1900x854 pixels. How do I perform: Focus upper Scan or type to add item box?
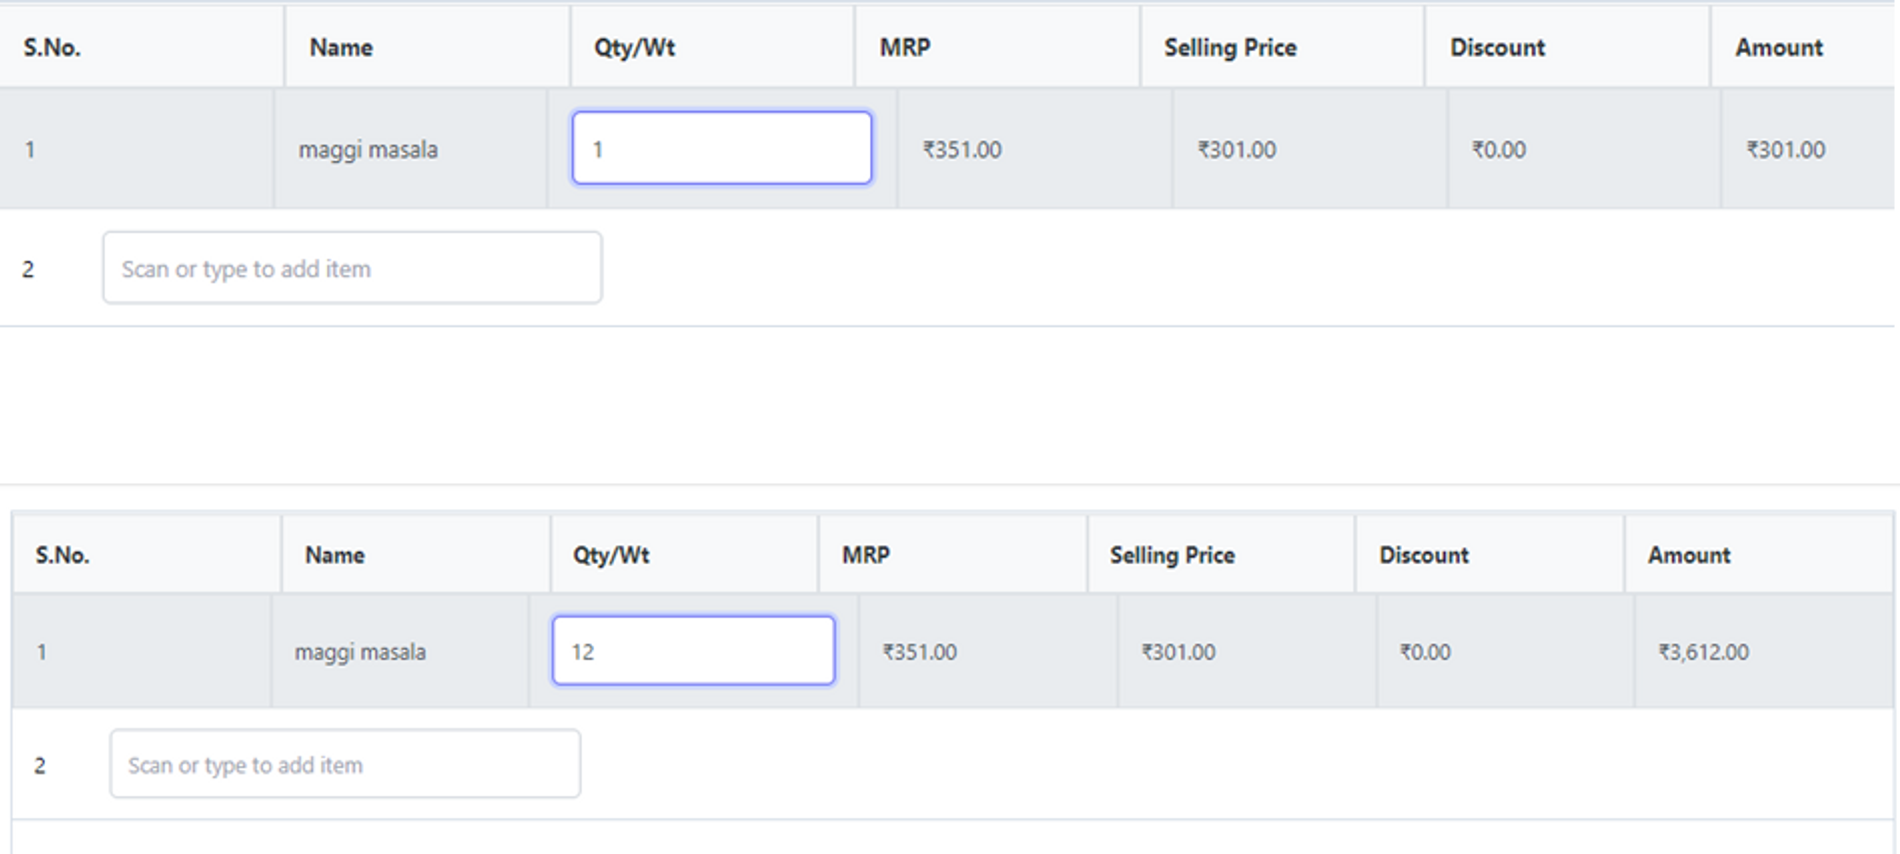(x=352, y=268)
